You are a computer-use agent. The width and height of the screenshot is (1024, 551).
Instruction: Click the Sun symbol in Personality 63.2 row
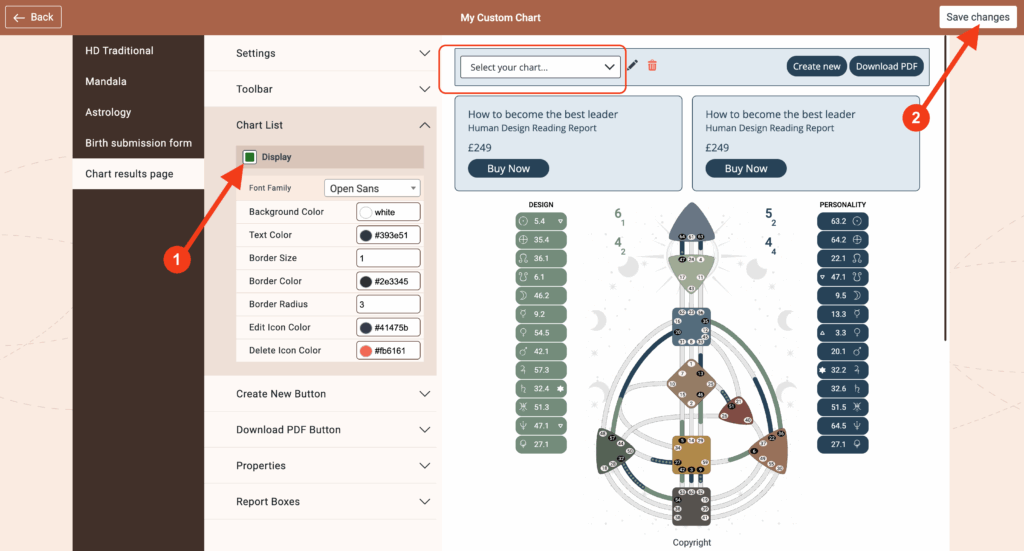coord(855,221)
